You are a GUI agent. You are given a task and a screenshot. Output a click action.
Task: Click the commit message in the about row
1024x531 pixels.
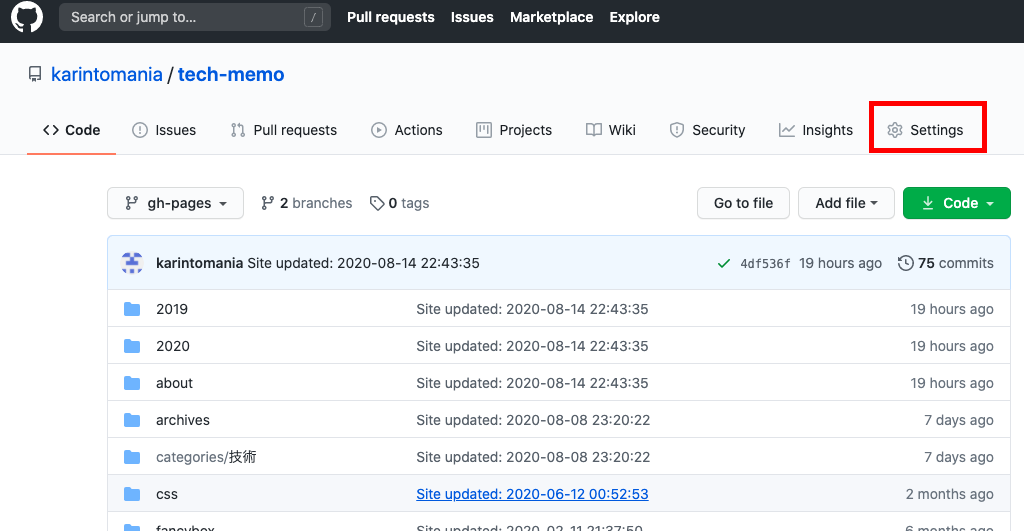click(x=532, y=383)
